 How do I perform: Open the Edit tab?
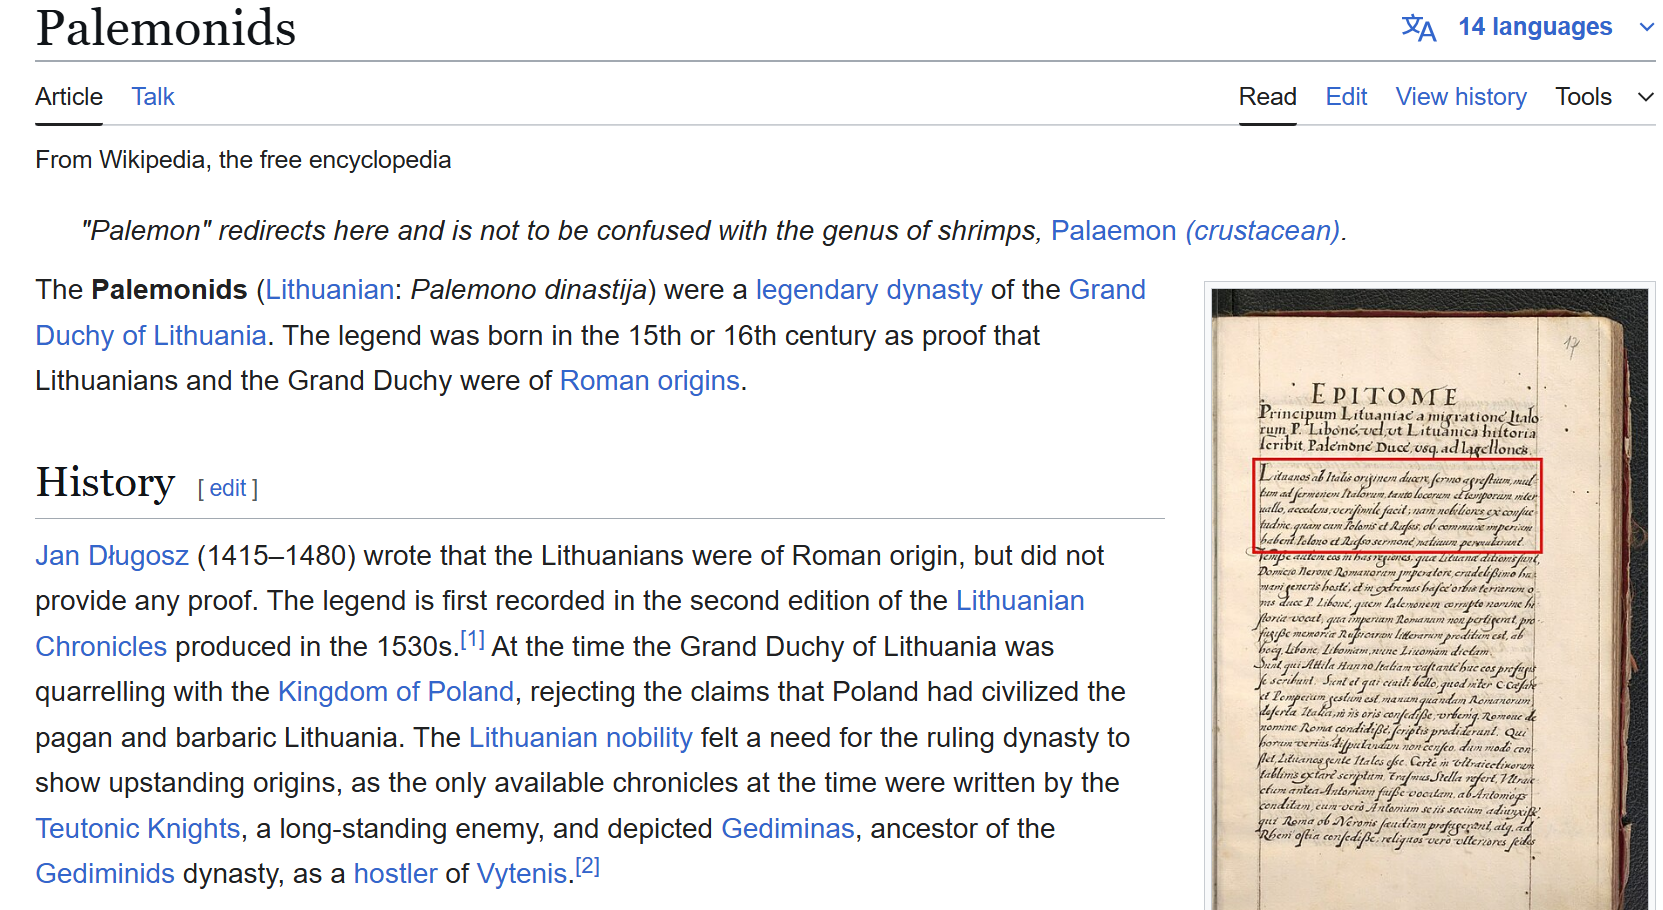click(1346, 97)
